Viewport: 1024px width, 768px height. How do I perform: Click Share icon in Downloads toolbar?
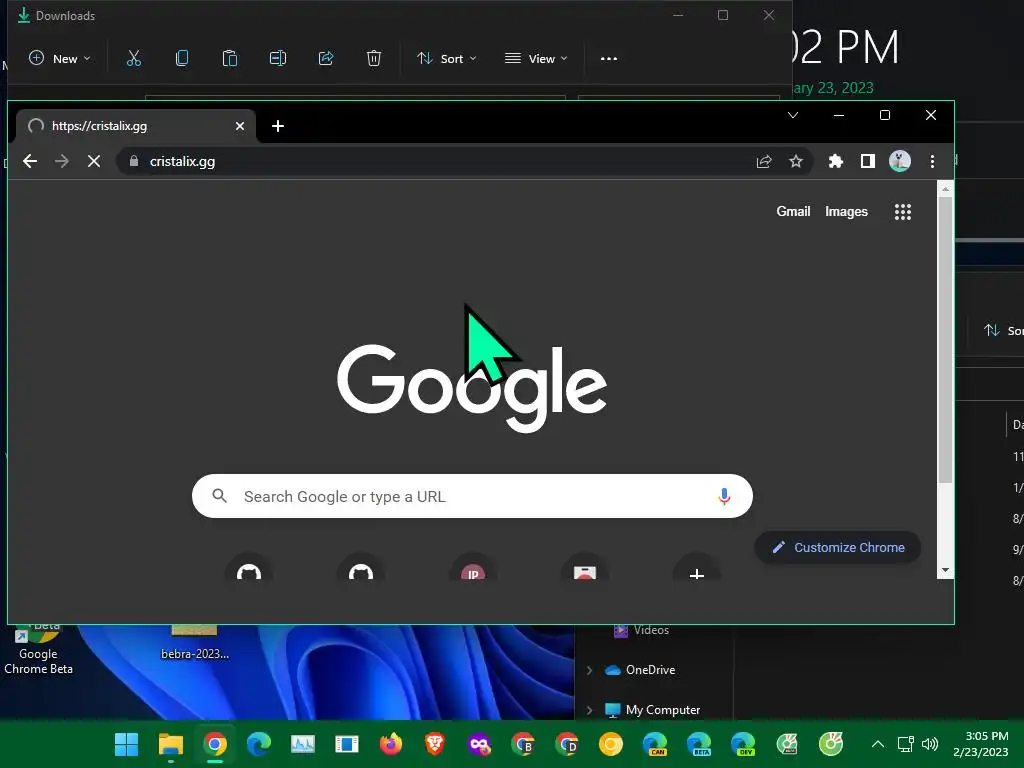point(326,59)
